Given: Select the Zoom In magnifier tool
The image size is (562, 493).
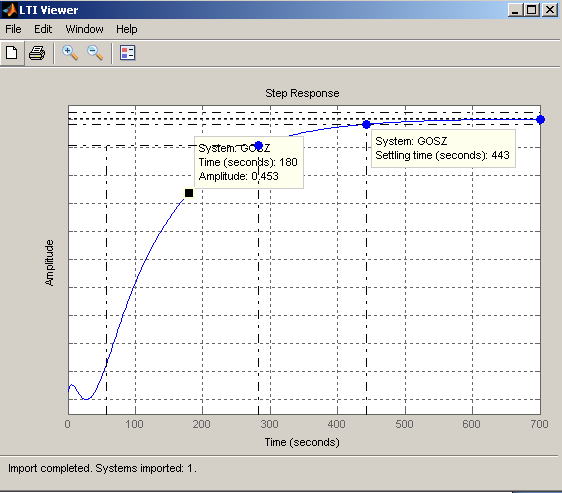Looking at the screenshot, I should pyautogui.click(x=70, y=53).
